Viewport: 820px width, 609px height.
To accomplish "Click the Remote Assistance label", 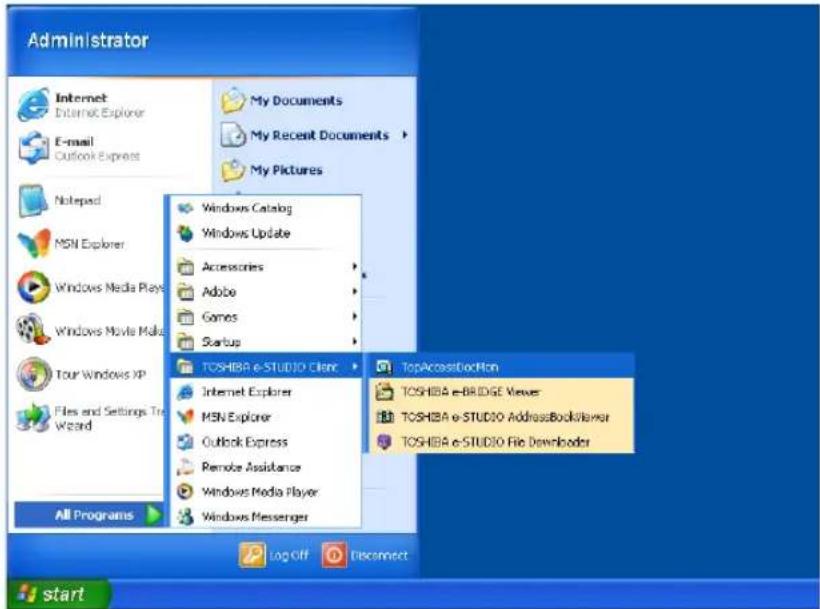I will [x=252, y=467].
